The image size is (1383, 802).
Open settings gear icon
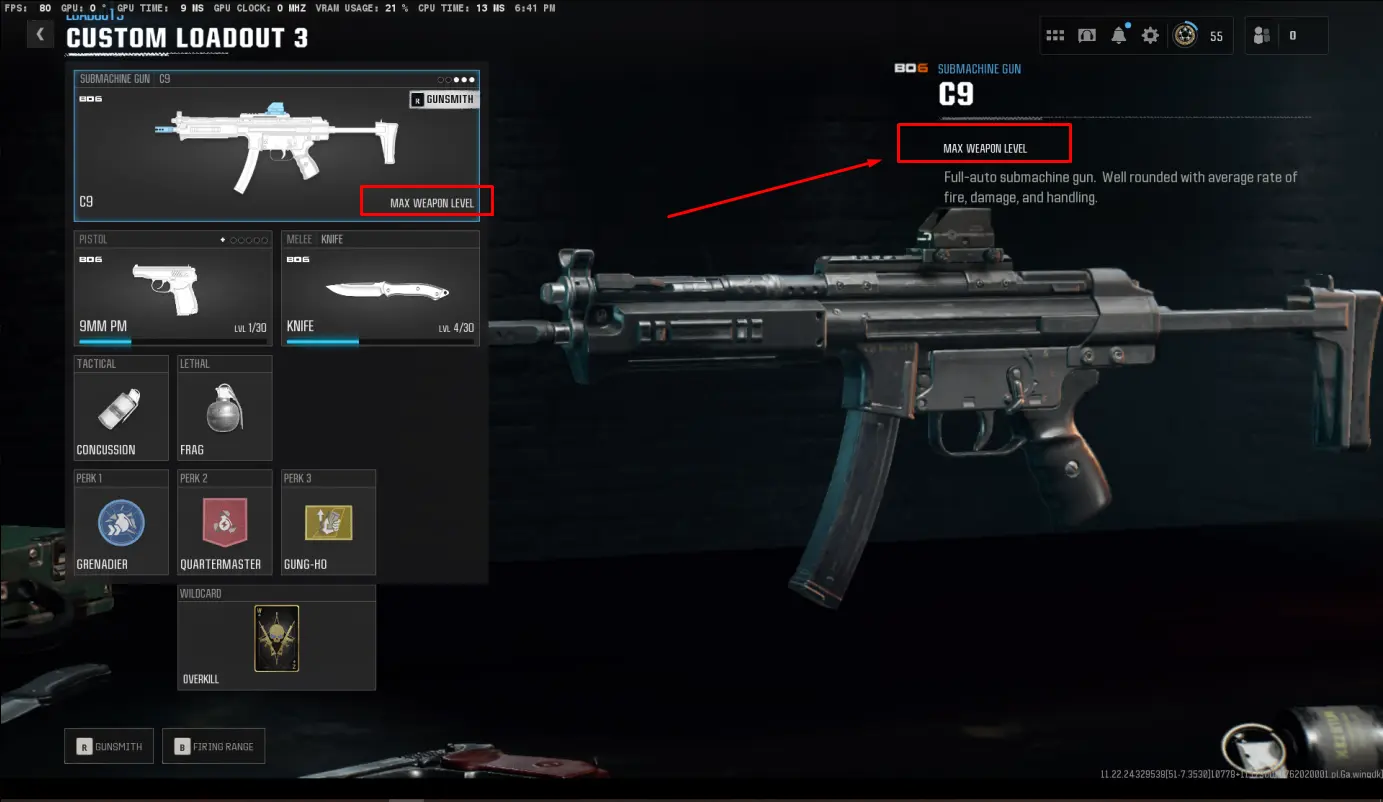pyautogui.click(x=1150, y=36)
